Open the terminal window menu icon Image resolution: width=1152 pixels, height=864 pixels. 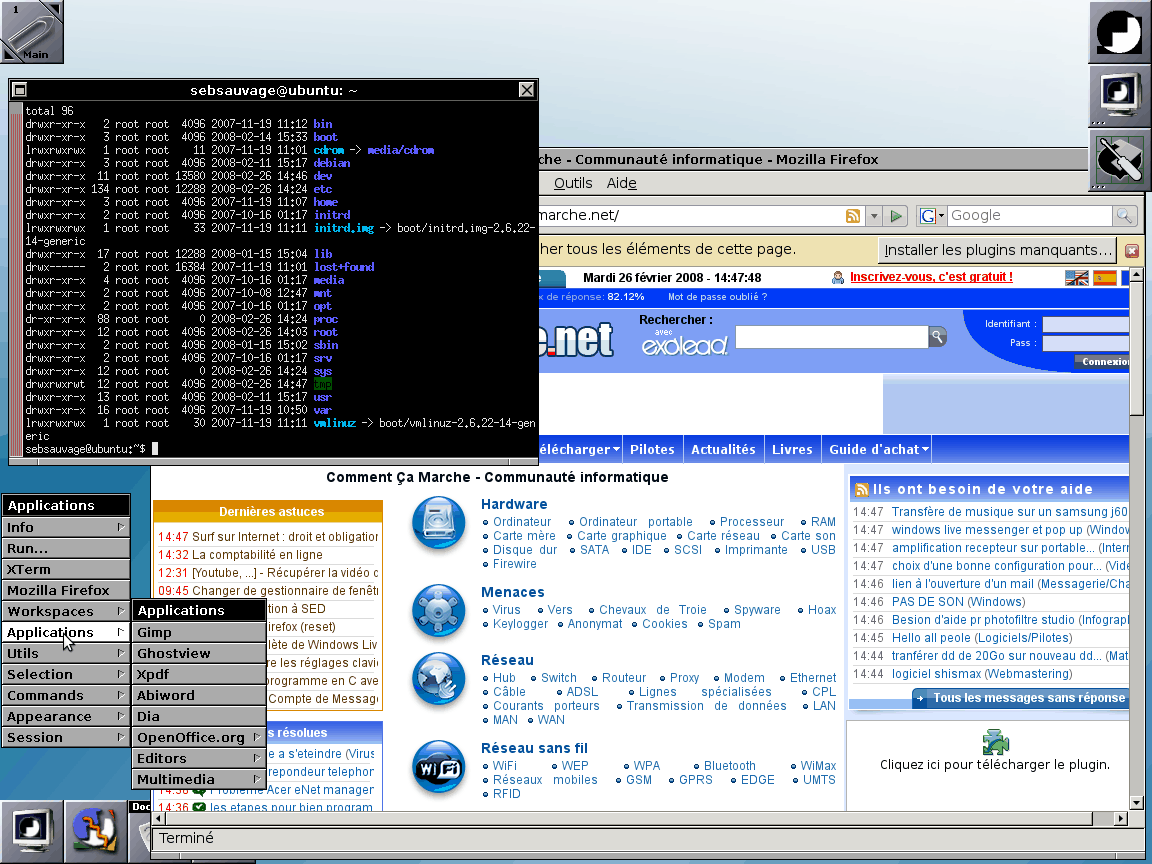point(20,90)
